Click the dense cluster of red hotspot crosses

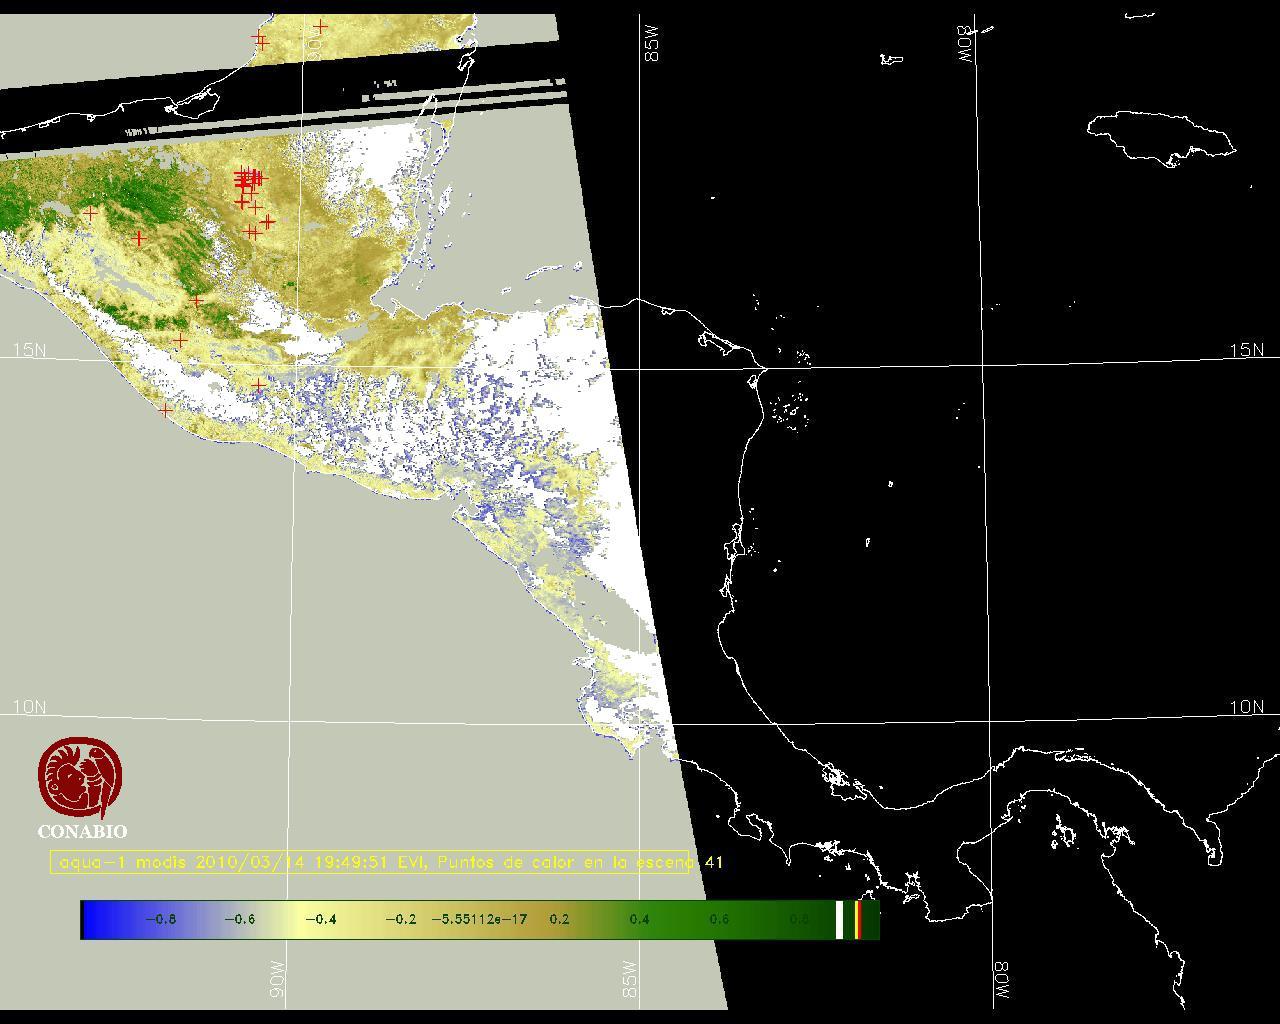point(247,180)
